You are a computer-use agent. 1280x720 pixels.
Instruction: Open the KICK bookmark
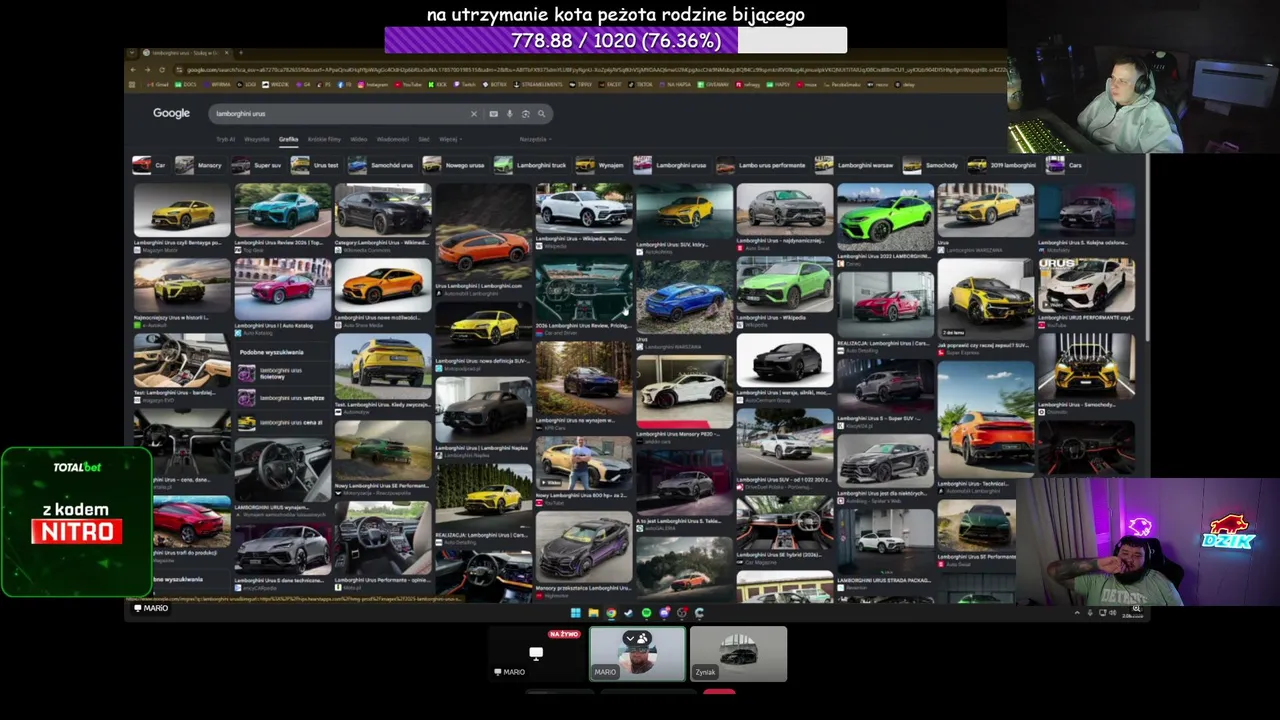click(x=438, y=85)
